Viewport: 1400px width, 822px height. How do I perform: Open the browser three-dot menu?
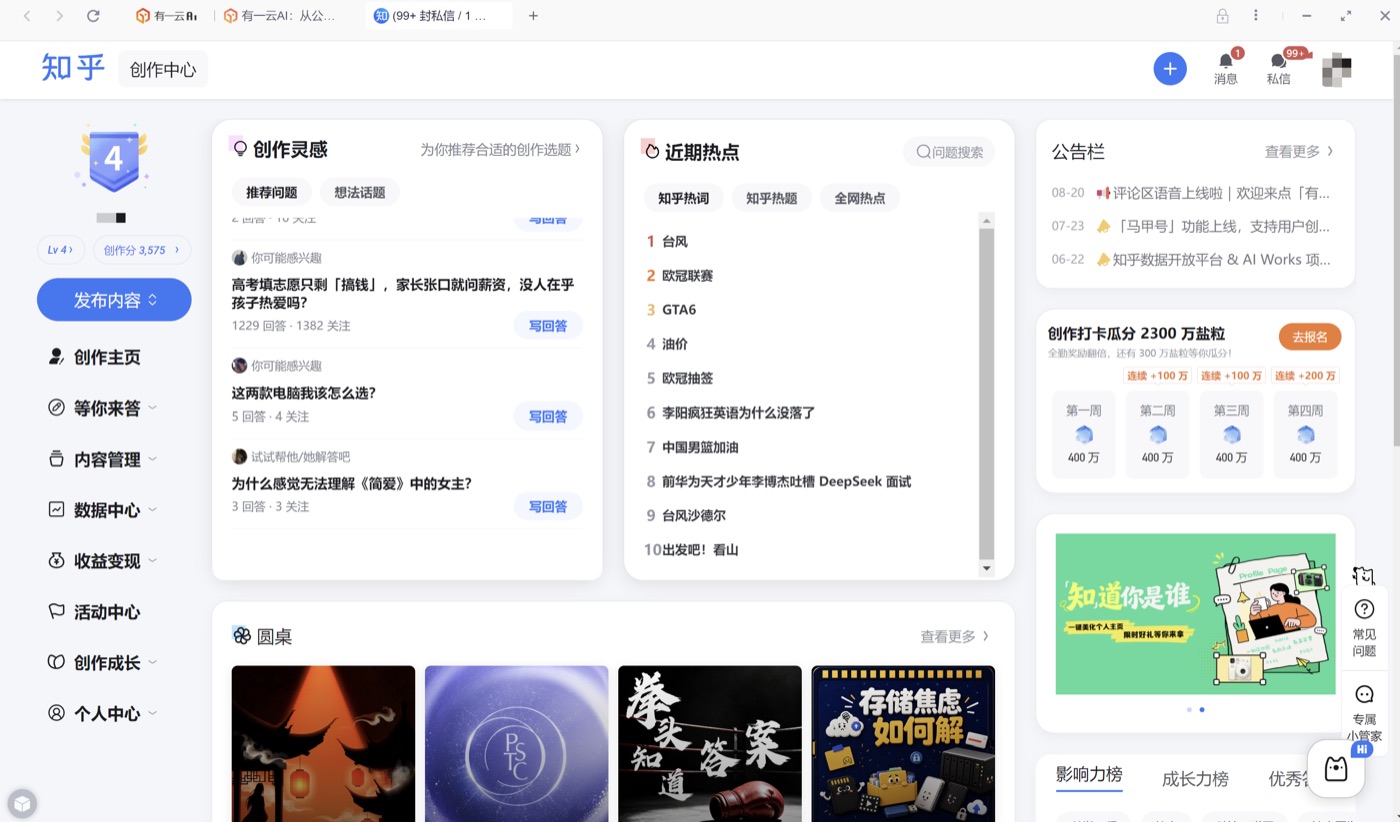[1256, 16]
